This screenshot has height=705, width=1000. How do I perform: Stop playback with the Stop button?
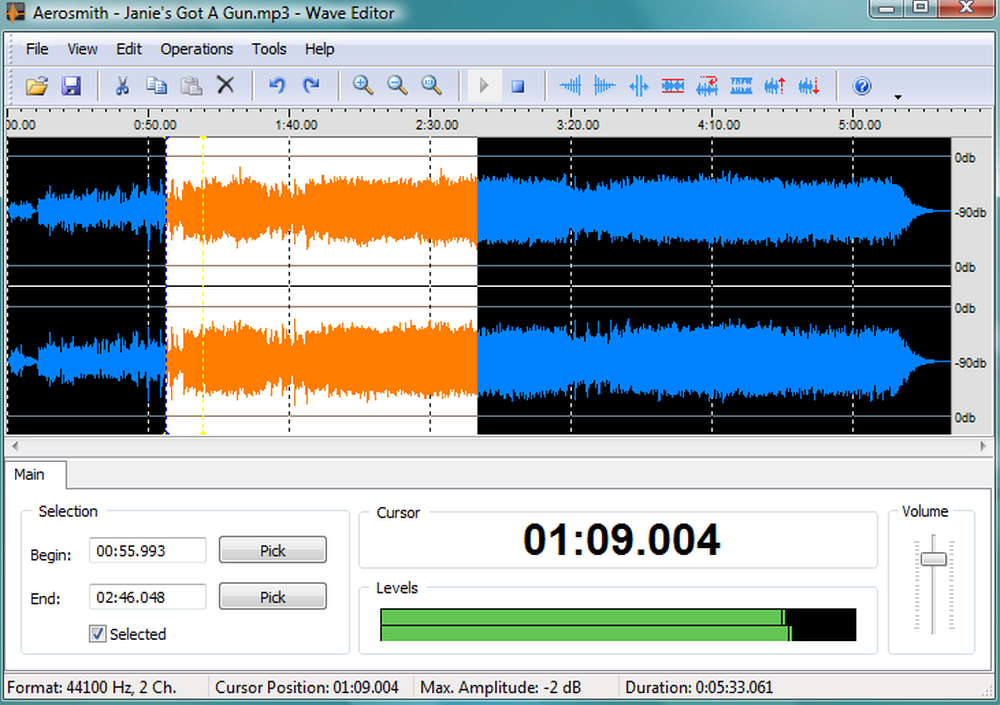518,86
